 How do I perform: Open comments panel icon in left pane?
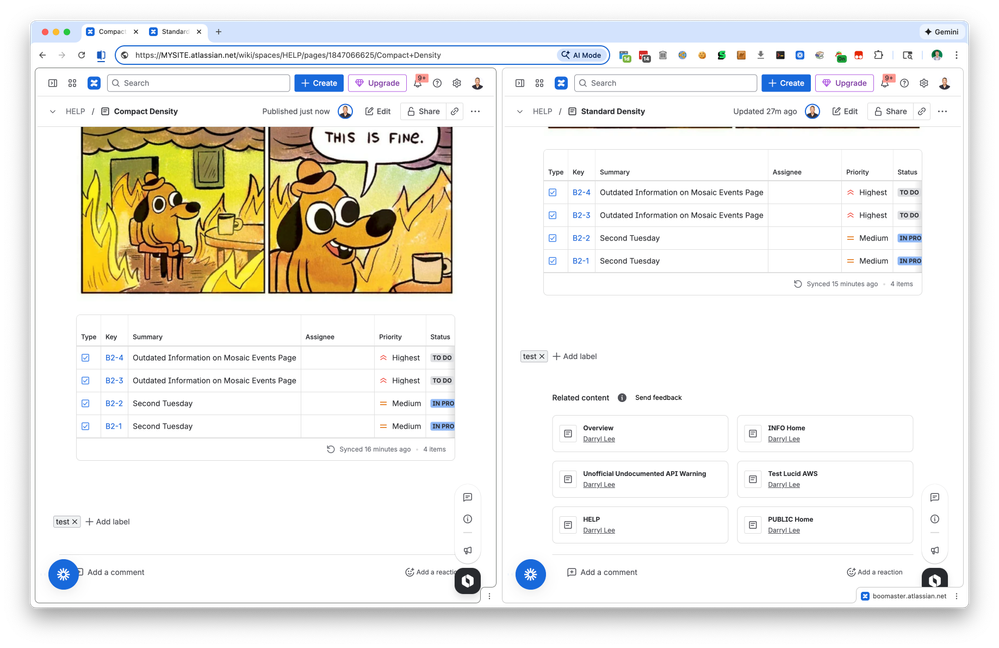[468, 497]
